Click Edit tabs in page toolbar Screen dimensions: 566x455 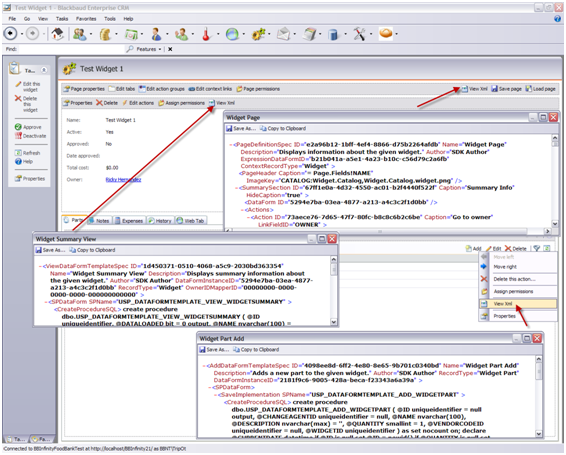point(122,89)
